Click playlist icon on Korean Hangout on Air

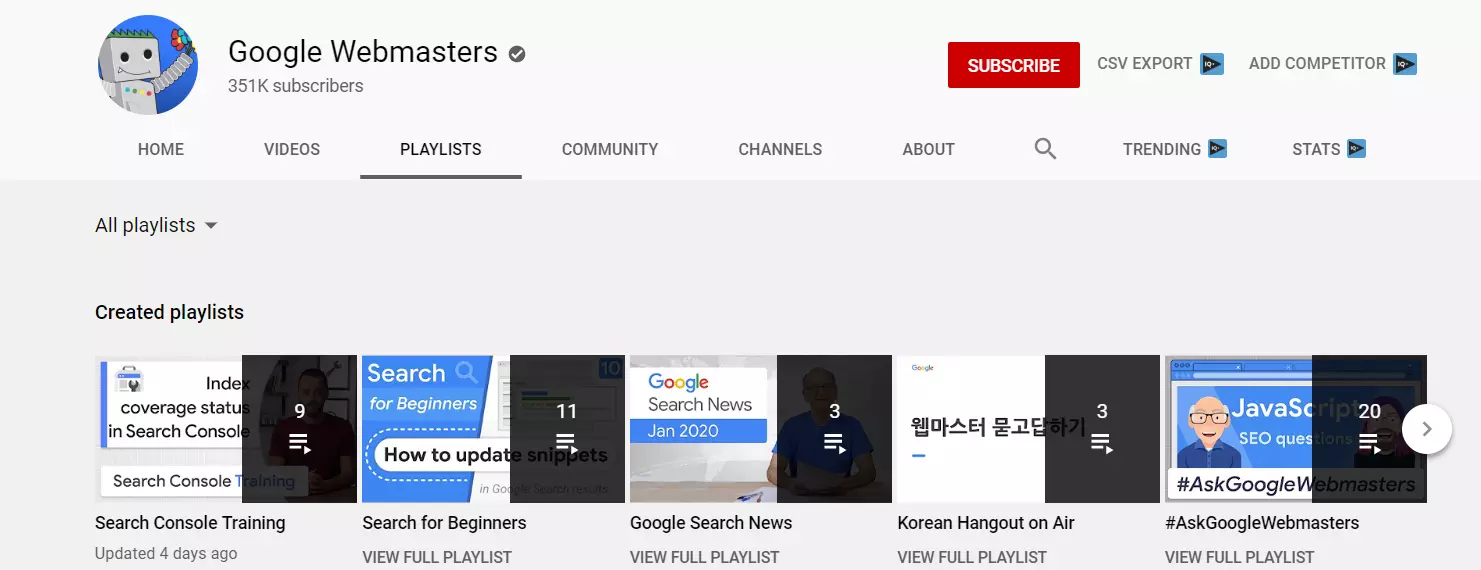[1101, 443]
